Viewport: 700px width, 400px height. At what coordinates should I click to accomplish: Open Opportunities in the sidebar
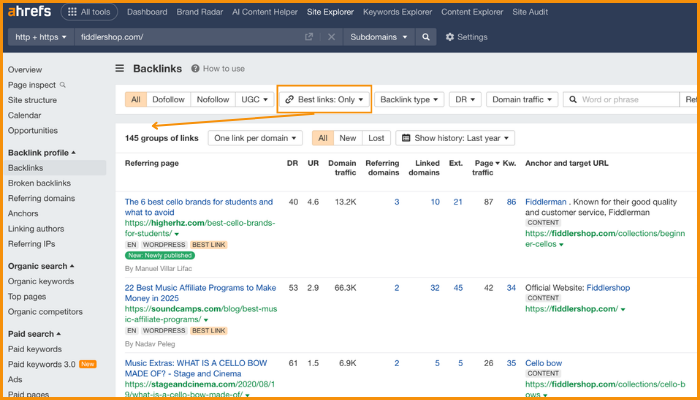[33, 130]
